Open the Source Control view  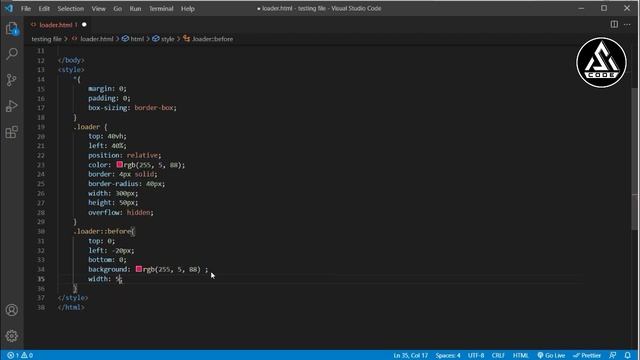tap(12, 80)
